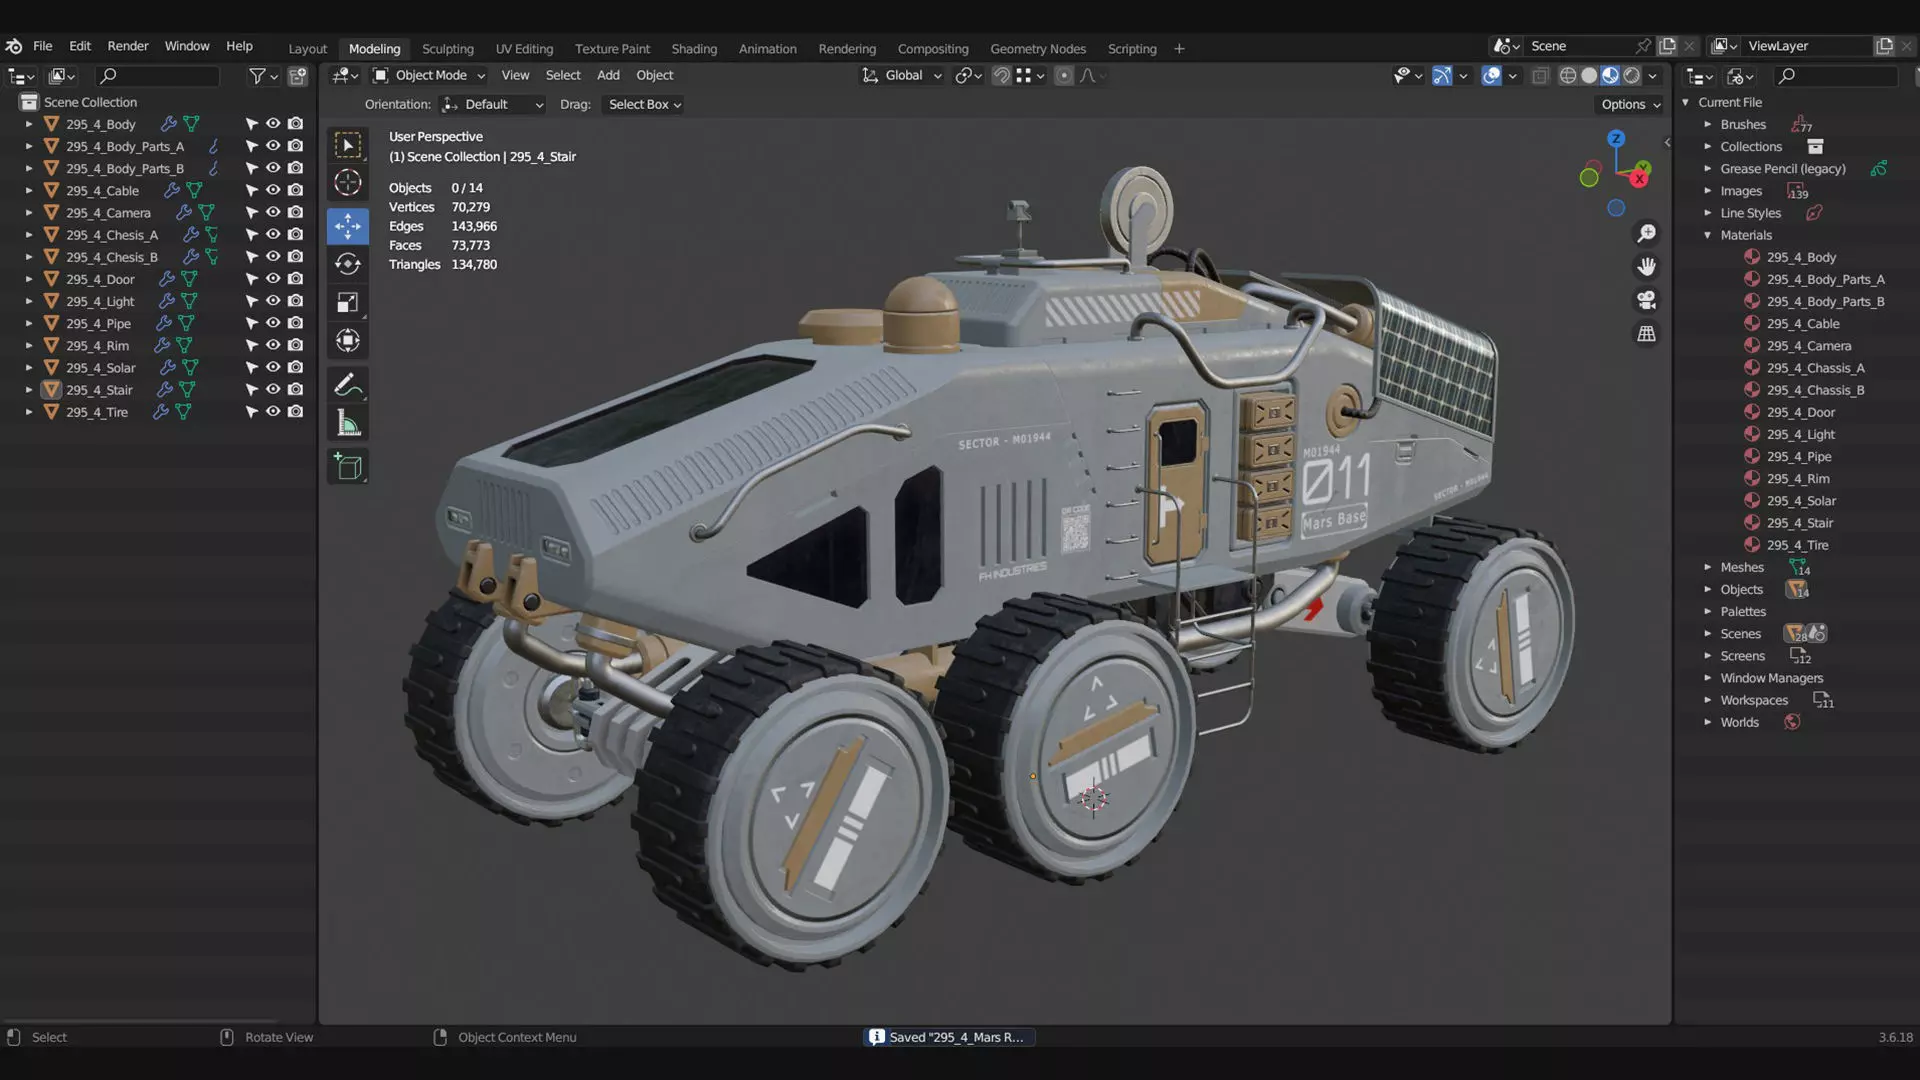Collapse the Materials list in data browser
This screenshot has width=1920, height=1080.
(x=1708, y=235)
